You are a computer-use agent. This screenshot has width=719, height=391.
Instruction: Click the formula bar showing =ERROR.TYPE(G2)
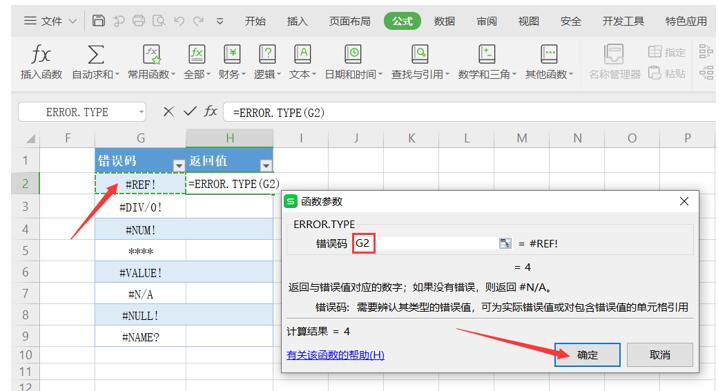coord(470,112)
